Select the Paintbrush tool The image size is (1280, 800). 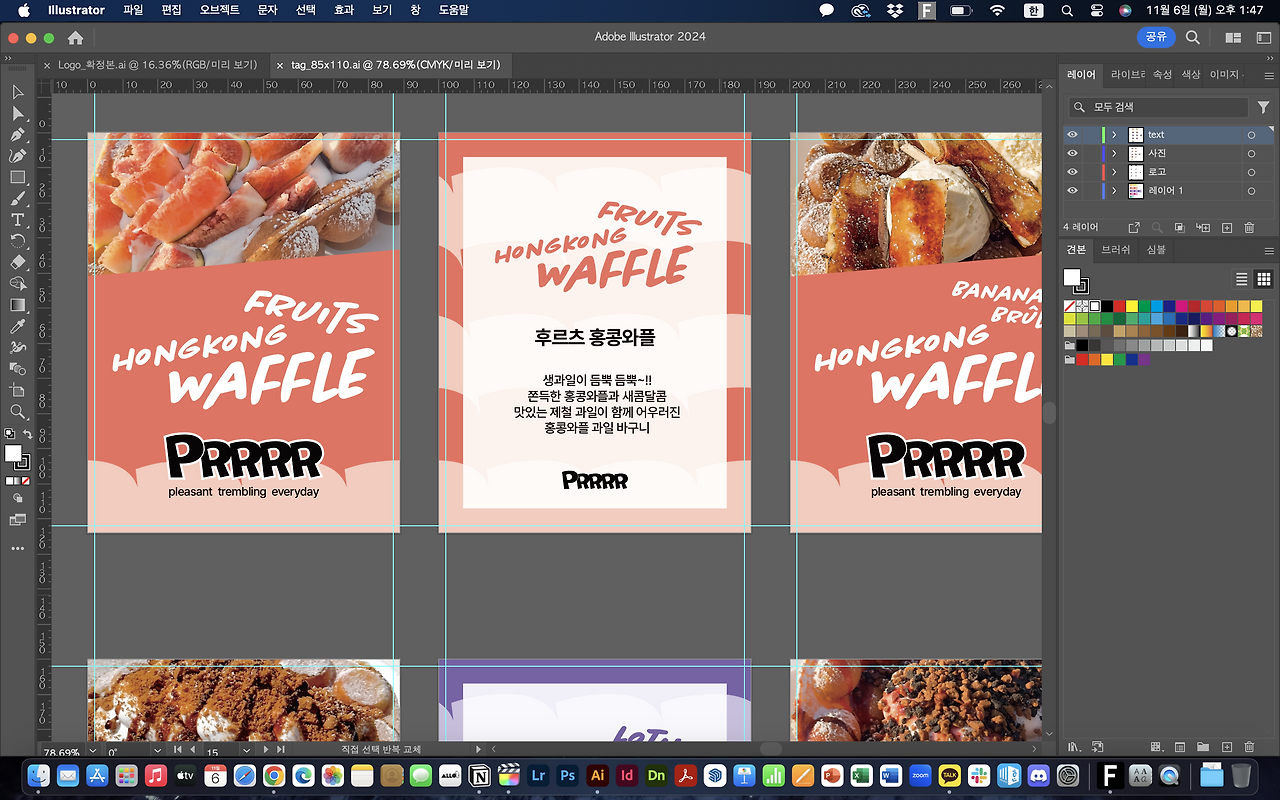(18, 198)
